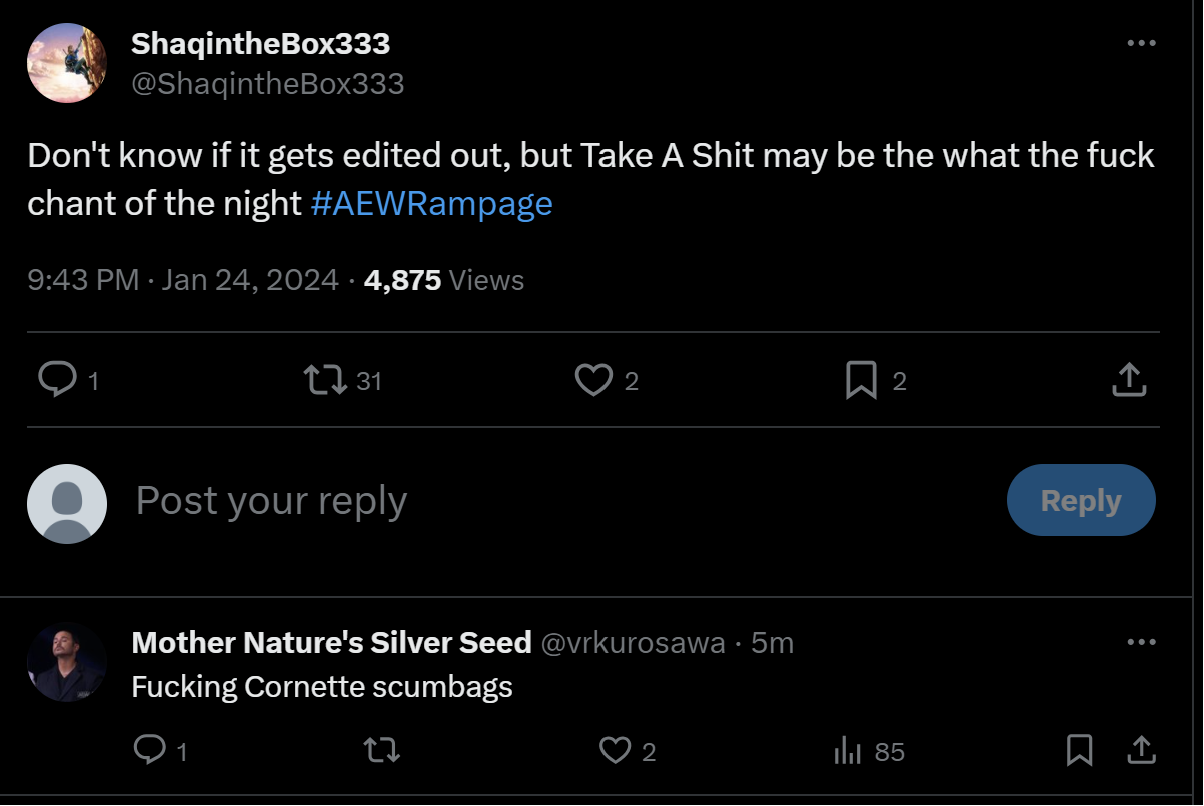Open more options on vrkurosawa's reply
The height and width of the screenshot is (806, 1204).
1141,642
